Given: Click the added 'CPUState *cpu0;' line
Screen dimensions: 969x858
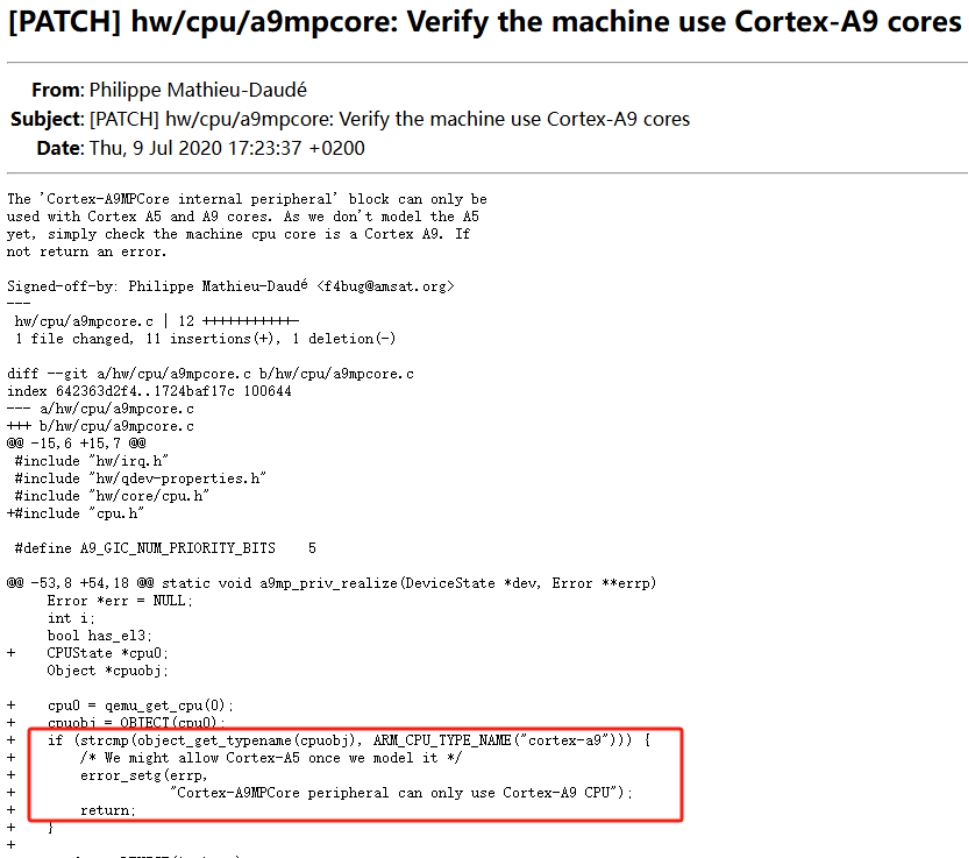Looking at the screenshot, I should click(97, 654).
